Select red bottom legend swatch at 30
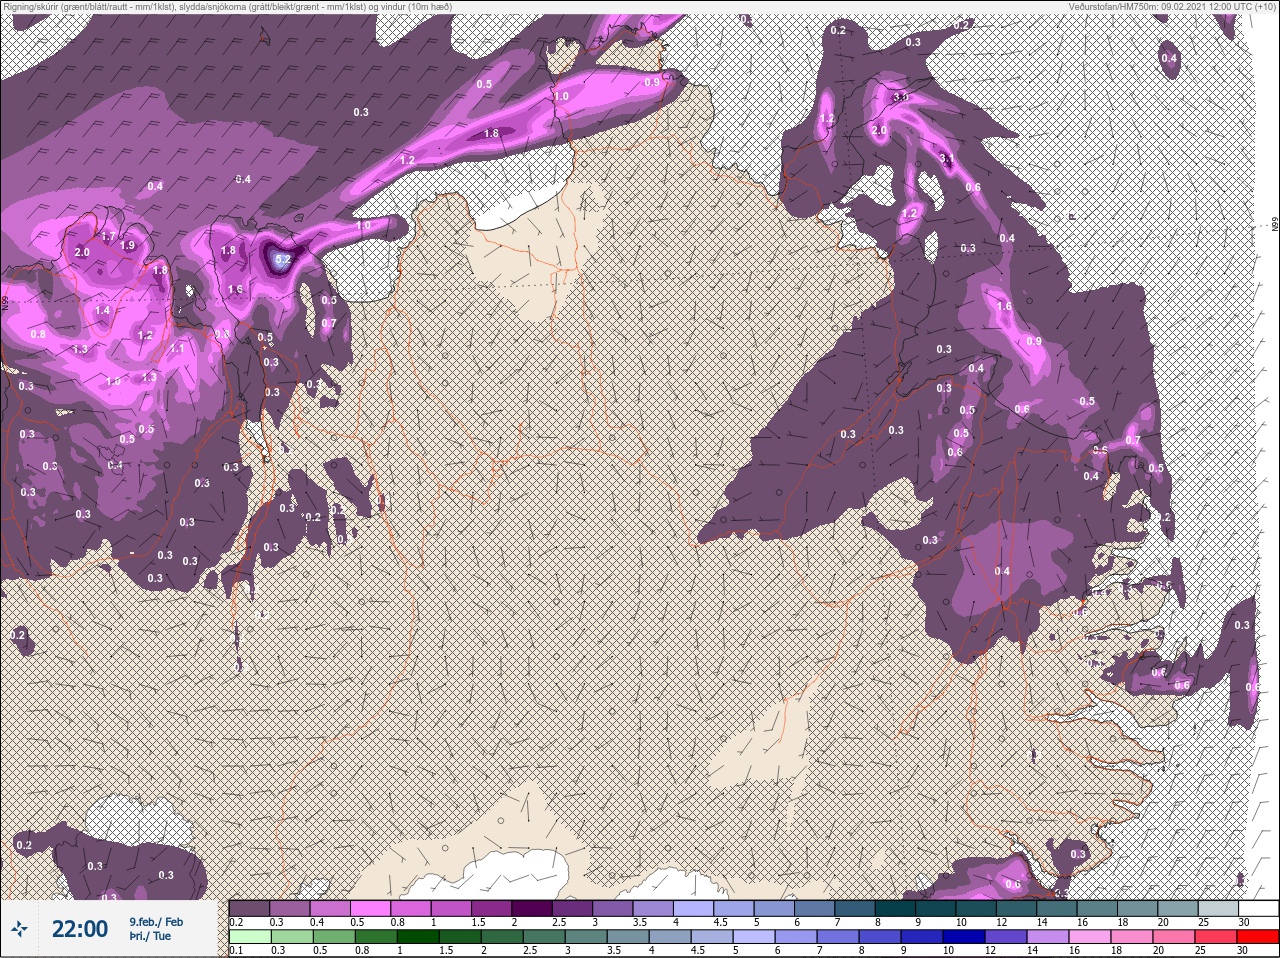 [x=1259, y=937]
